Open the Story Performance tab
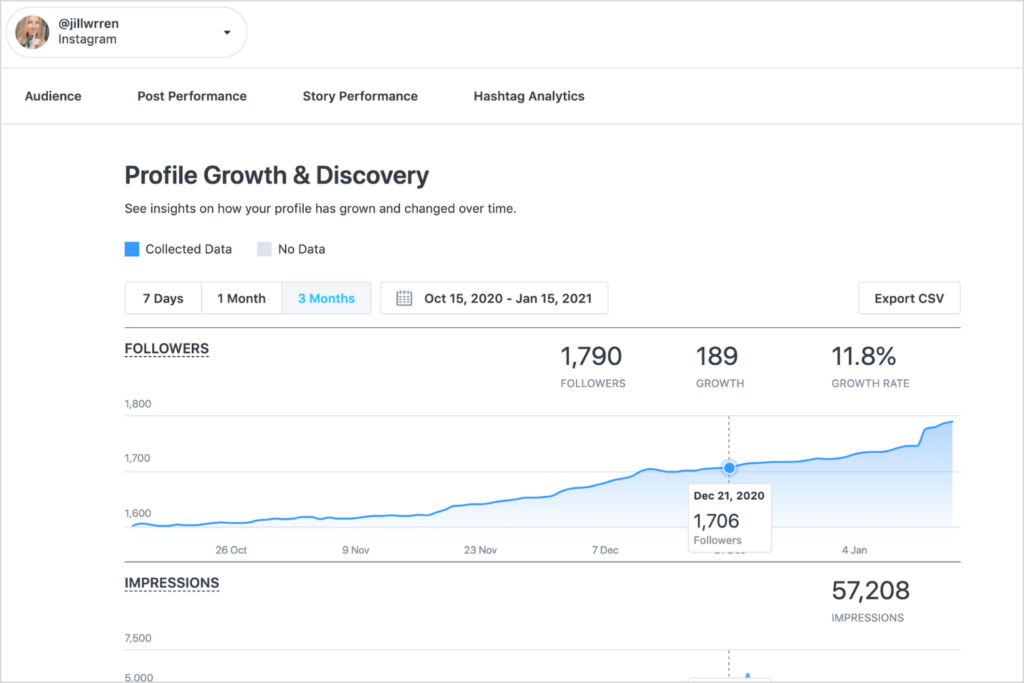This screenshot has width=1024, height=683. [x=360, y=96]
